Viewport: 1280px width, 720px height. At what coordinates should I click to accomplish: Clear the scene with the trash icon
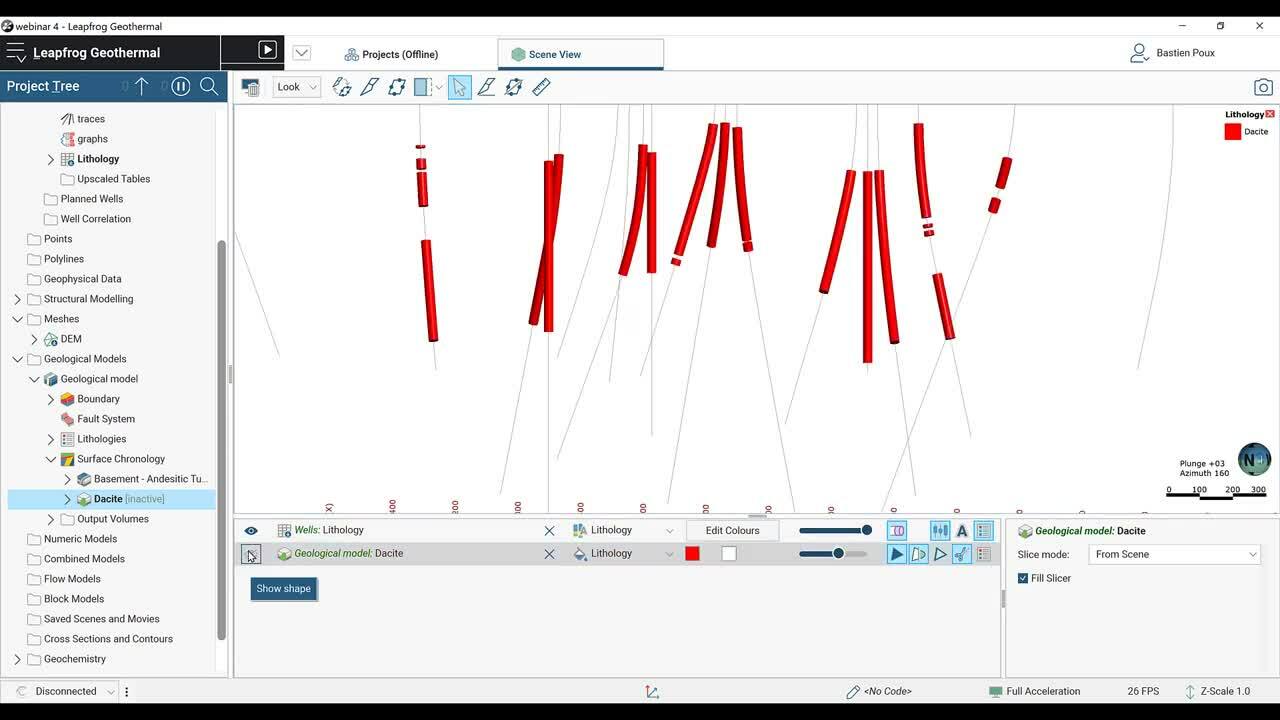pyautogui.click(x=251, y=87)
